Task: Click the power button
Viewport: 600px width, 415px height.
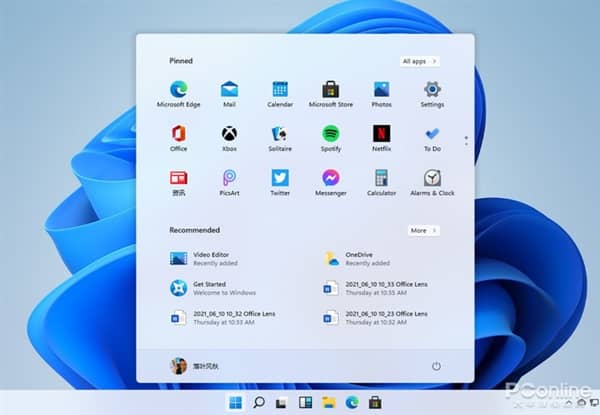Action: click(x=436, y=366)
